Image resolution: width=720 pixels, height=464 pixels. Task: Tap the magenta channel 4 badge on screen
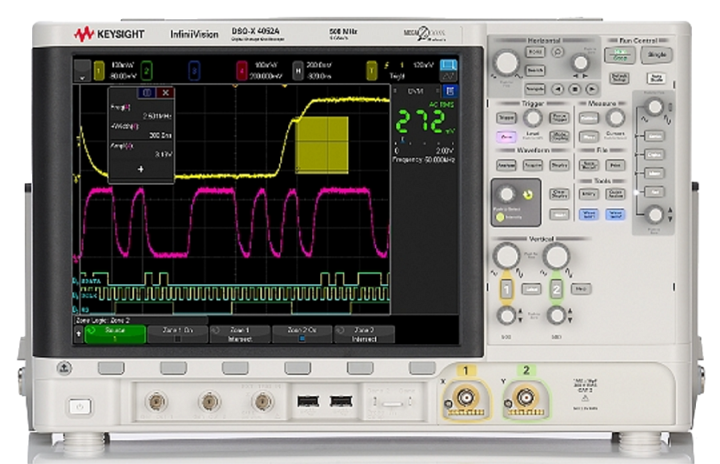tap(242, 71)
